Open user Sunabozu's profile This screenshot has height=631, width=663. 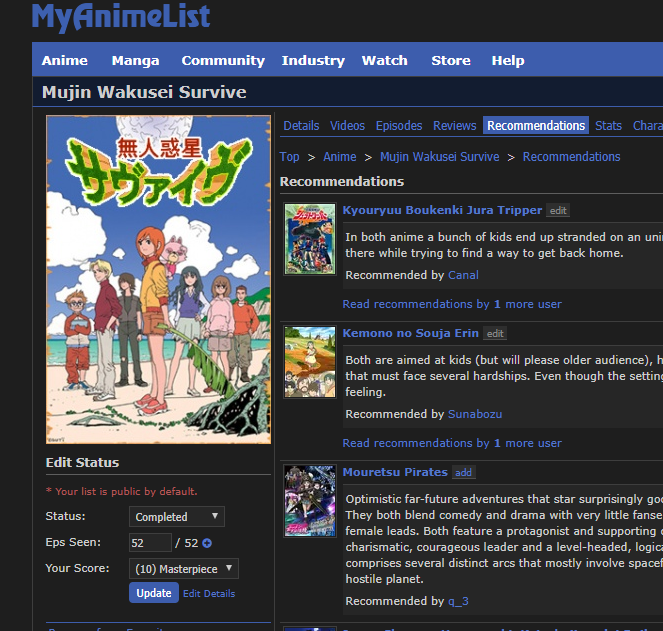click(x=475, y=414)
